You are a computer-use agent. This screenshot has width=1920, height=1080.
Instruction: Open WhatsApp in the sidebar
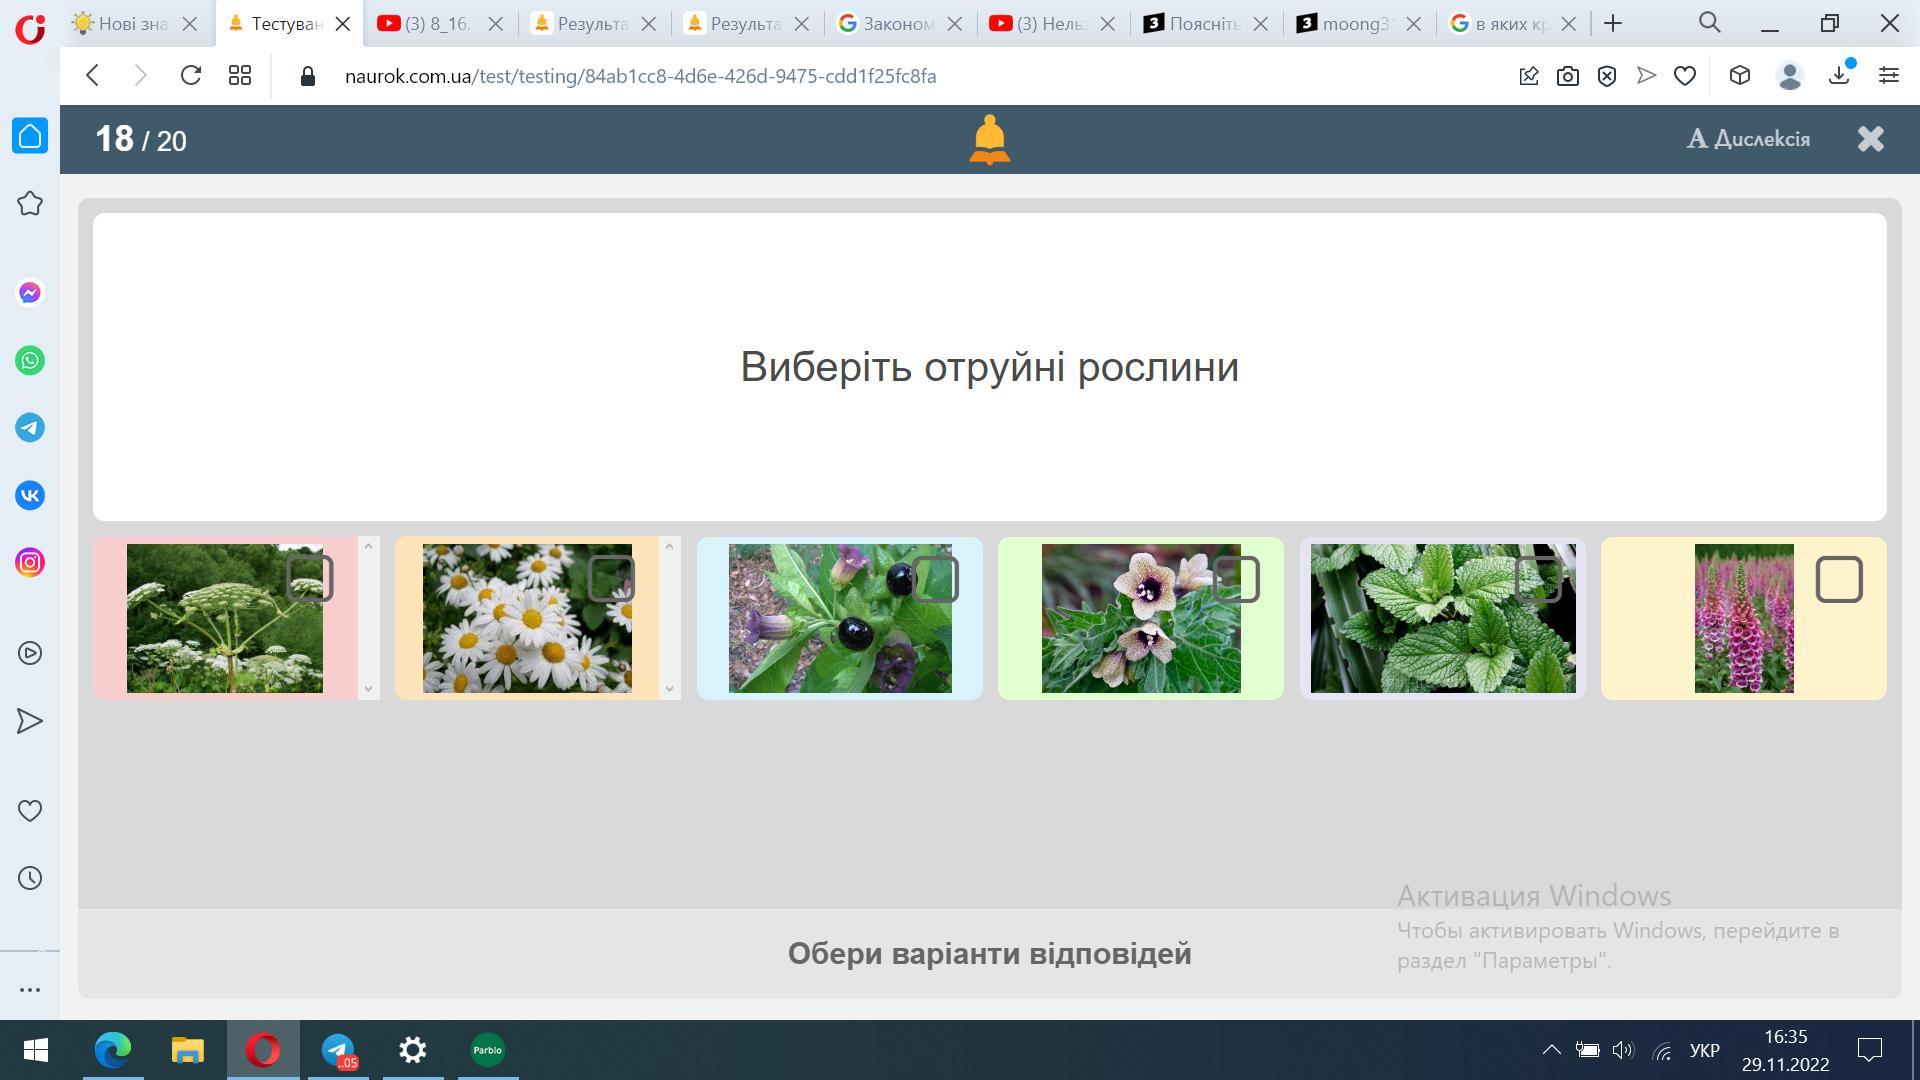click(30, 360)
